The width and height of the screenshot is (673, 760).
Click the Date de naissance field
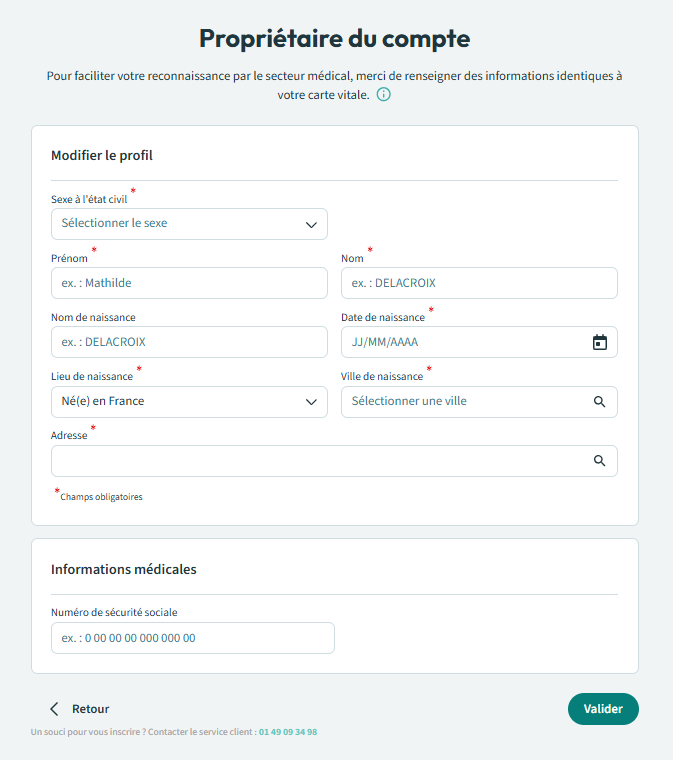pos(465,342)
